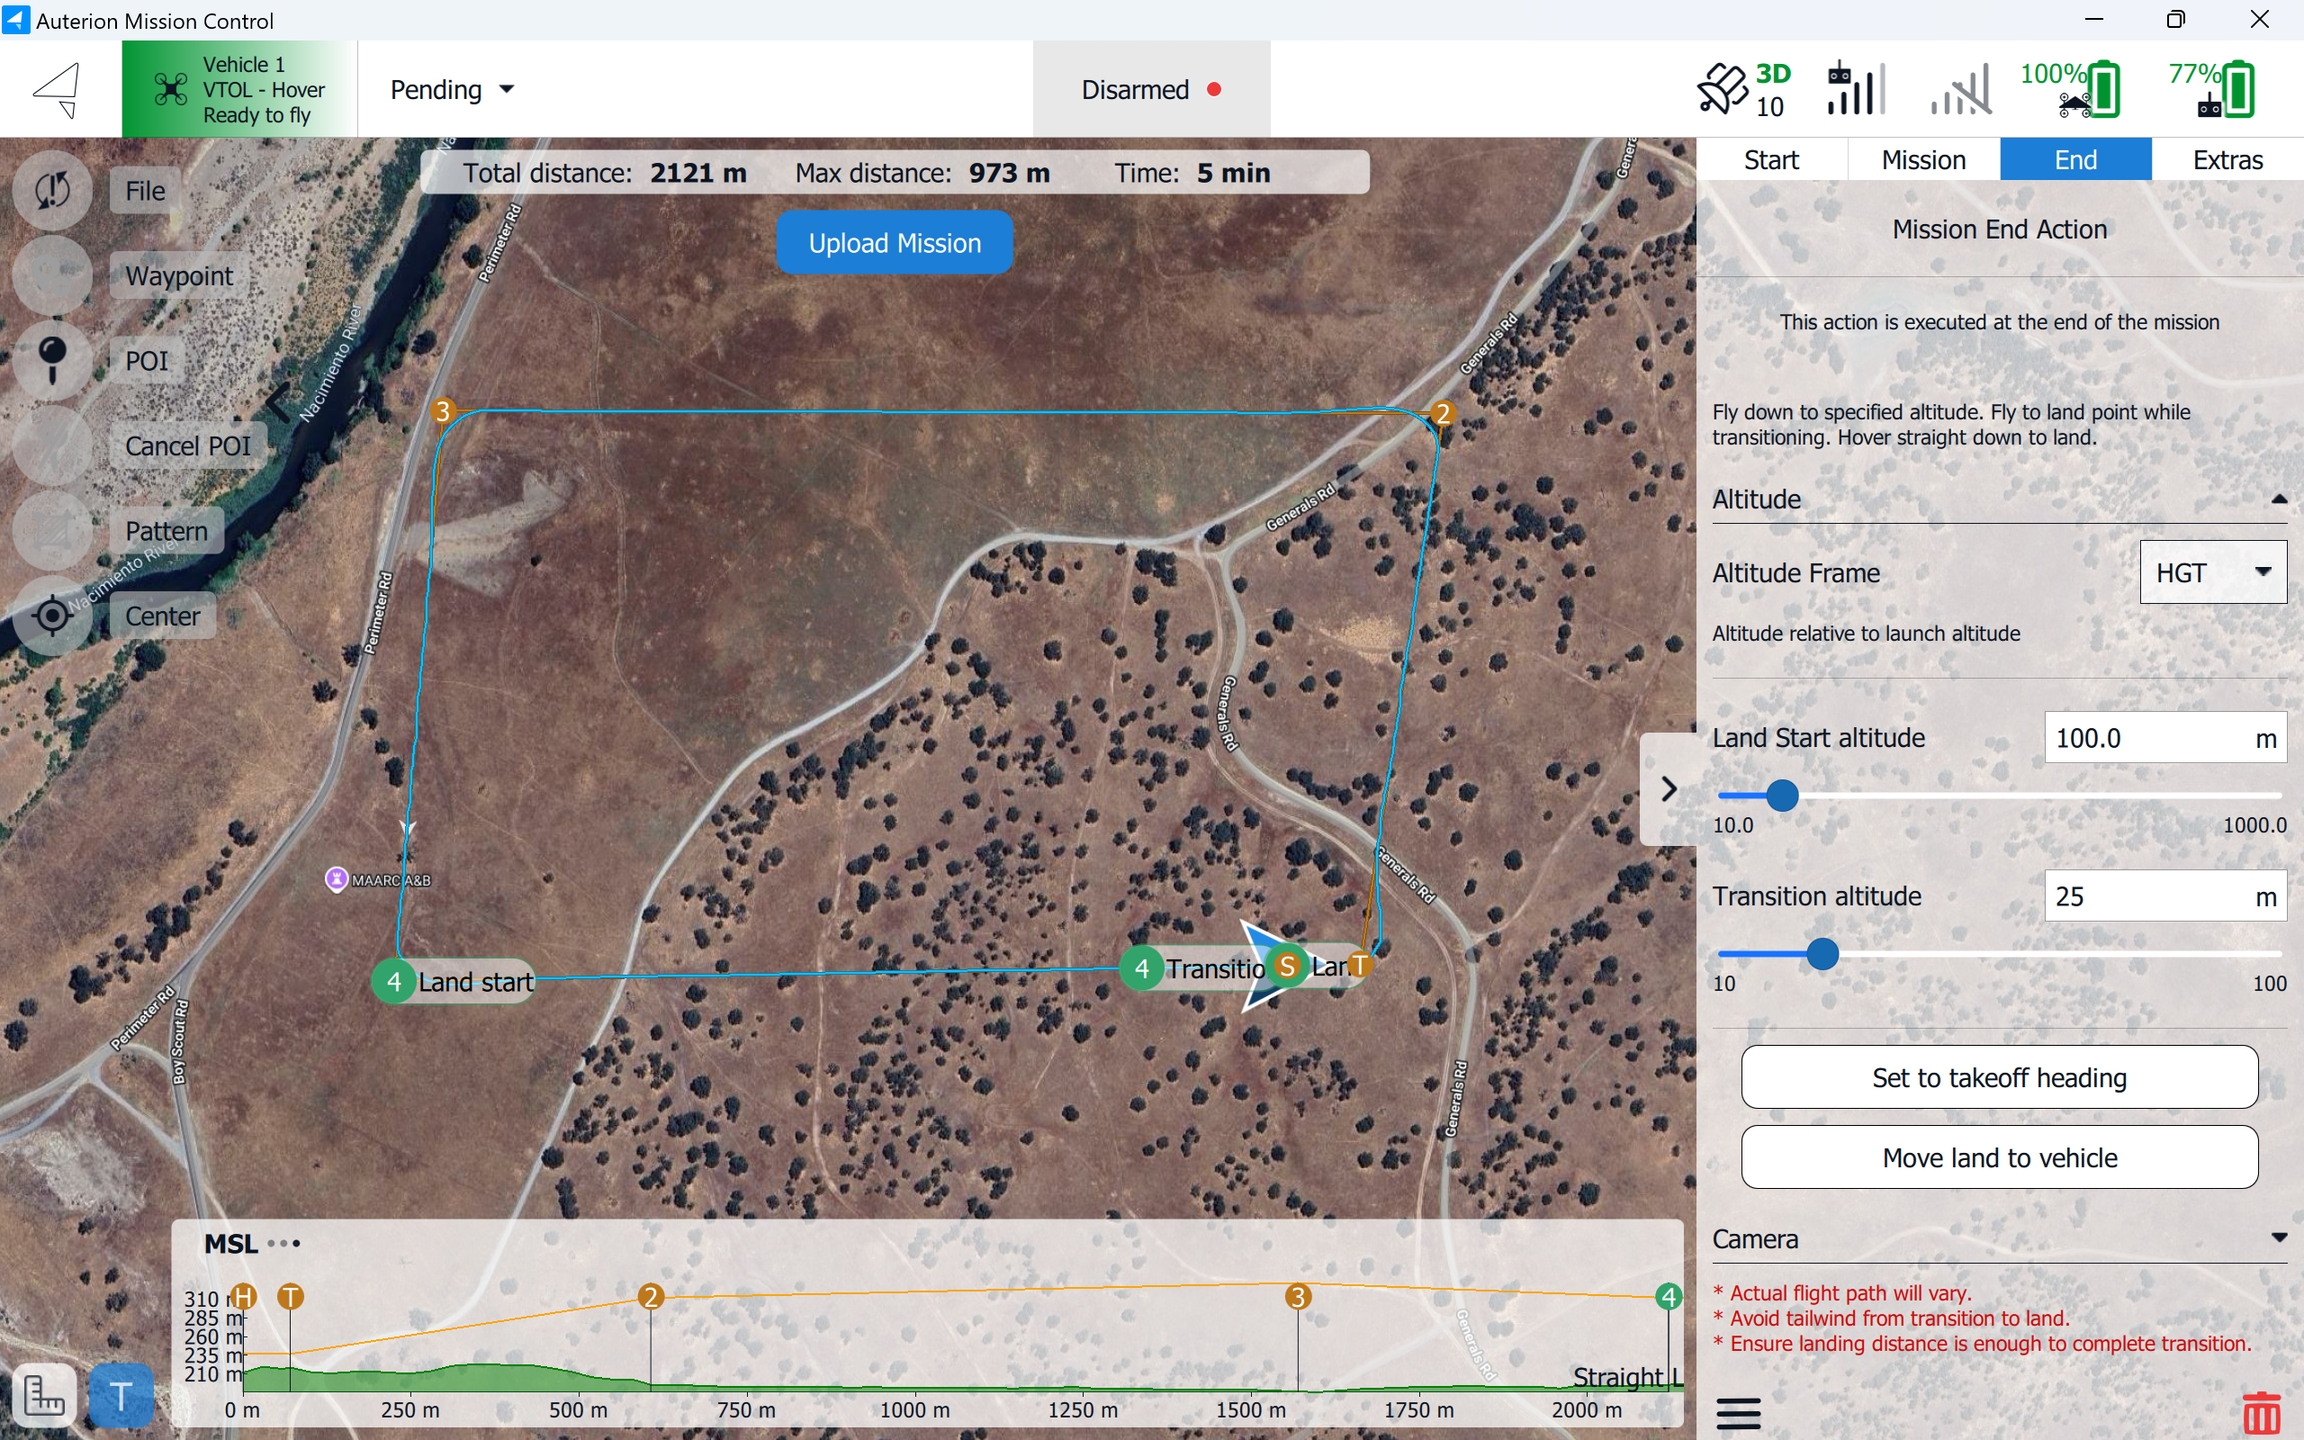Select the POI pin tool

[52, 360]
